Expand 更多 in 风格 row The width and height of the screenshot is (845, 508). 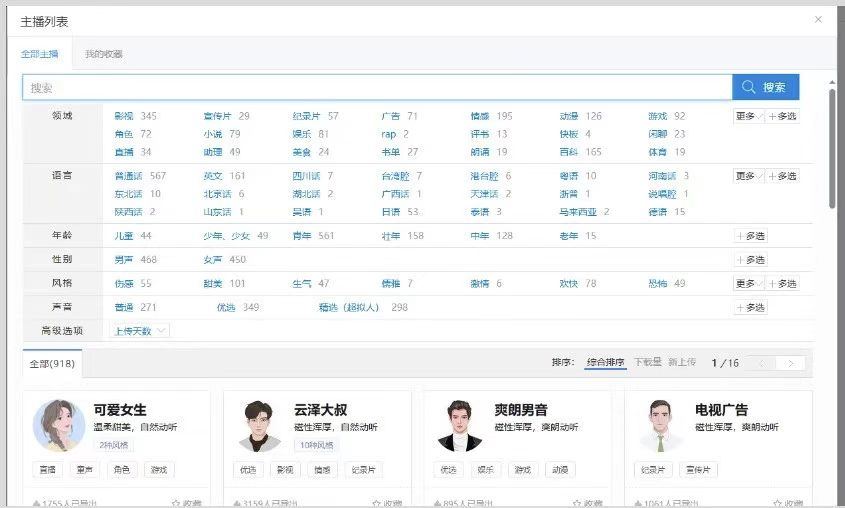point(749,283)
